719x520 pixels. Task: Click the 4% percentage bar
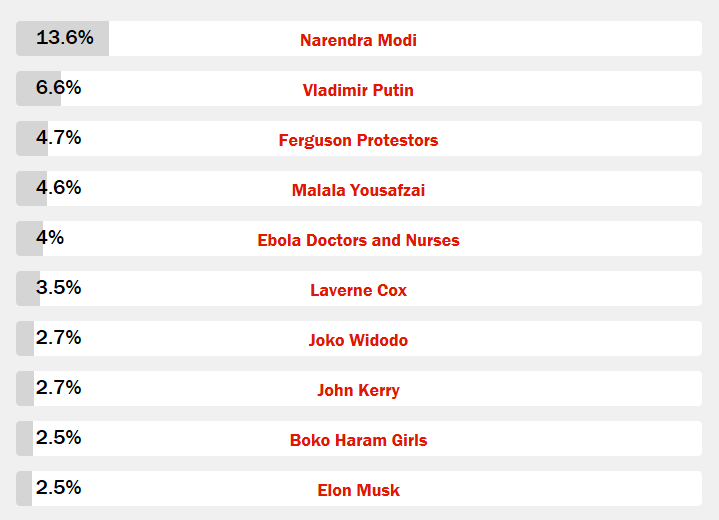pos(29,238)
